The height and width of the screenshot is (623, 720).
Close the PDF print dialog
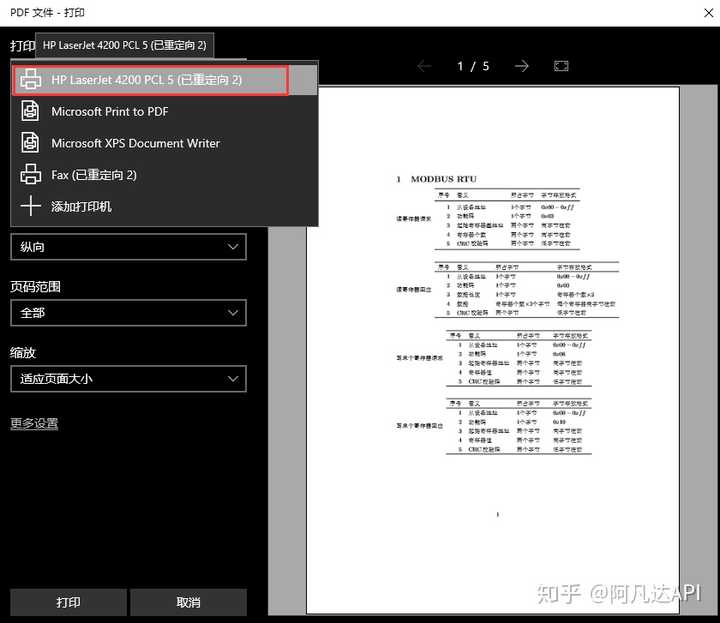[x=709, y=13]
